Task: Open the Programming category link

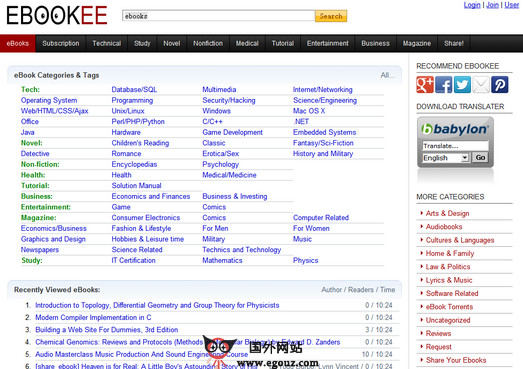Action: point(132,100)
